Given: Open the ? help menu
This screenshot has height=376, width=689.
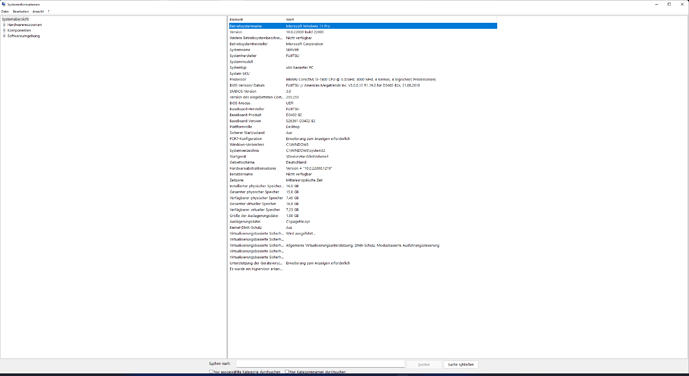Looking at the screenshot, I should [48, 11].
